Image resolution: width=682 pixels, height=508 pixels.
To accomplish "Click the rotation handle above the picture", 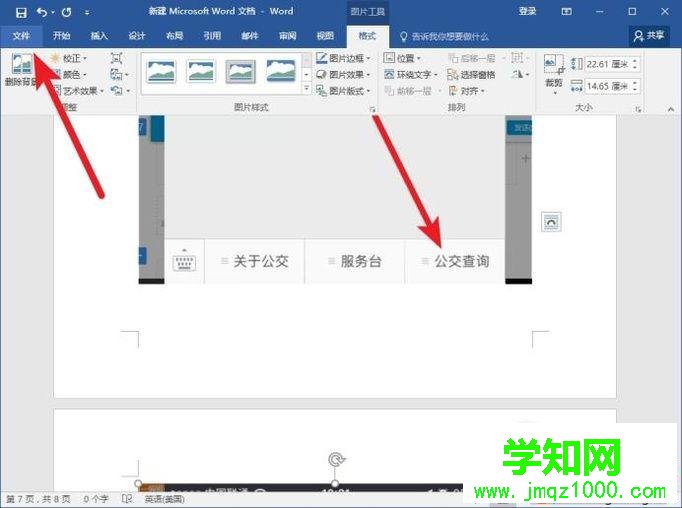I will point(335,459).
